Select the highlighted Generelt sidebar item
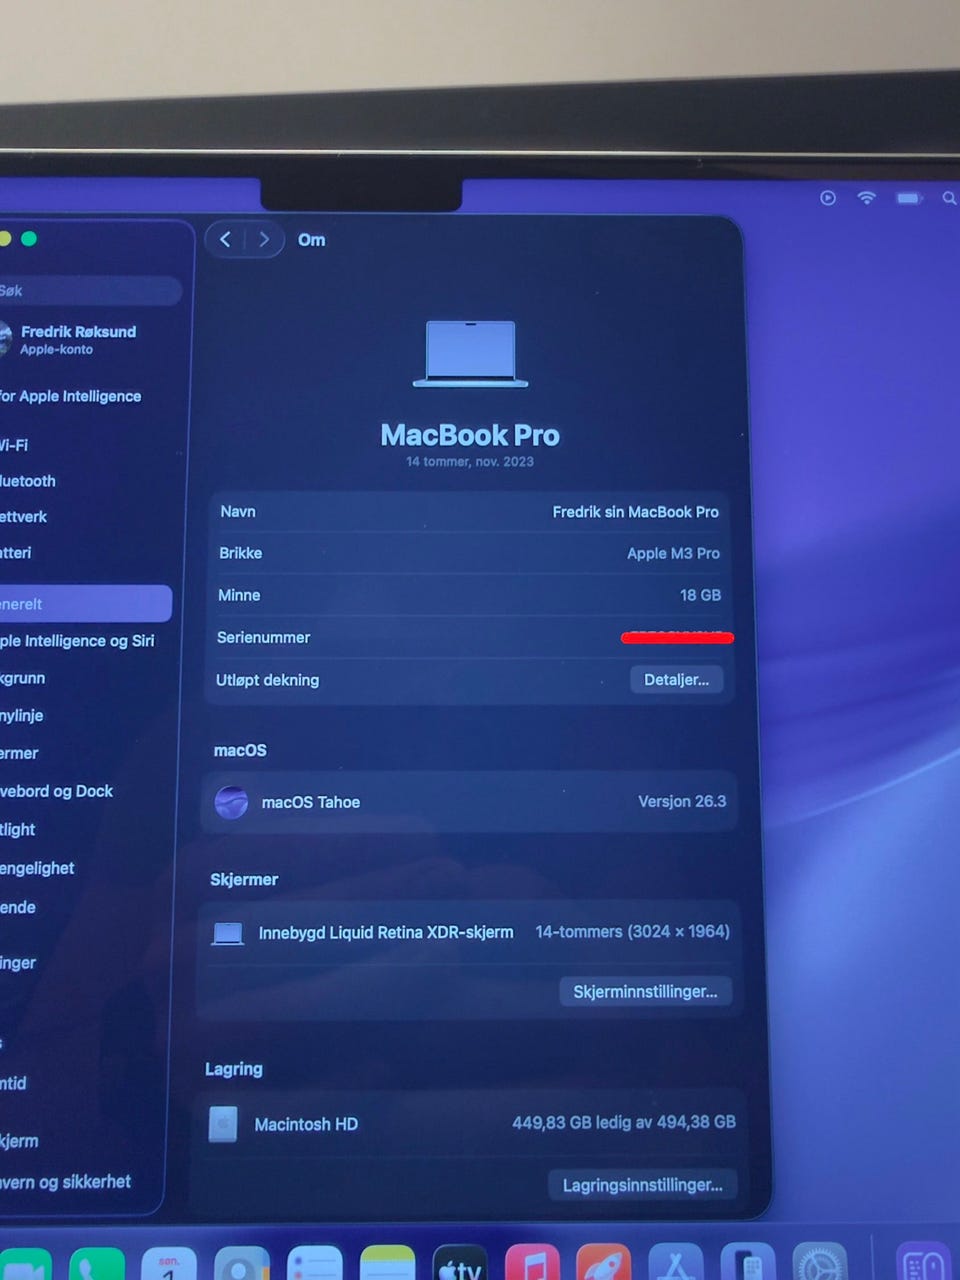 pos(86,604)
